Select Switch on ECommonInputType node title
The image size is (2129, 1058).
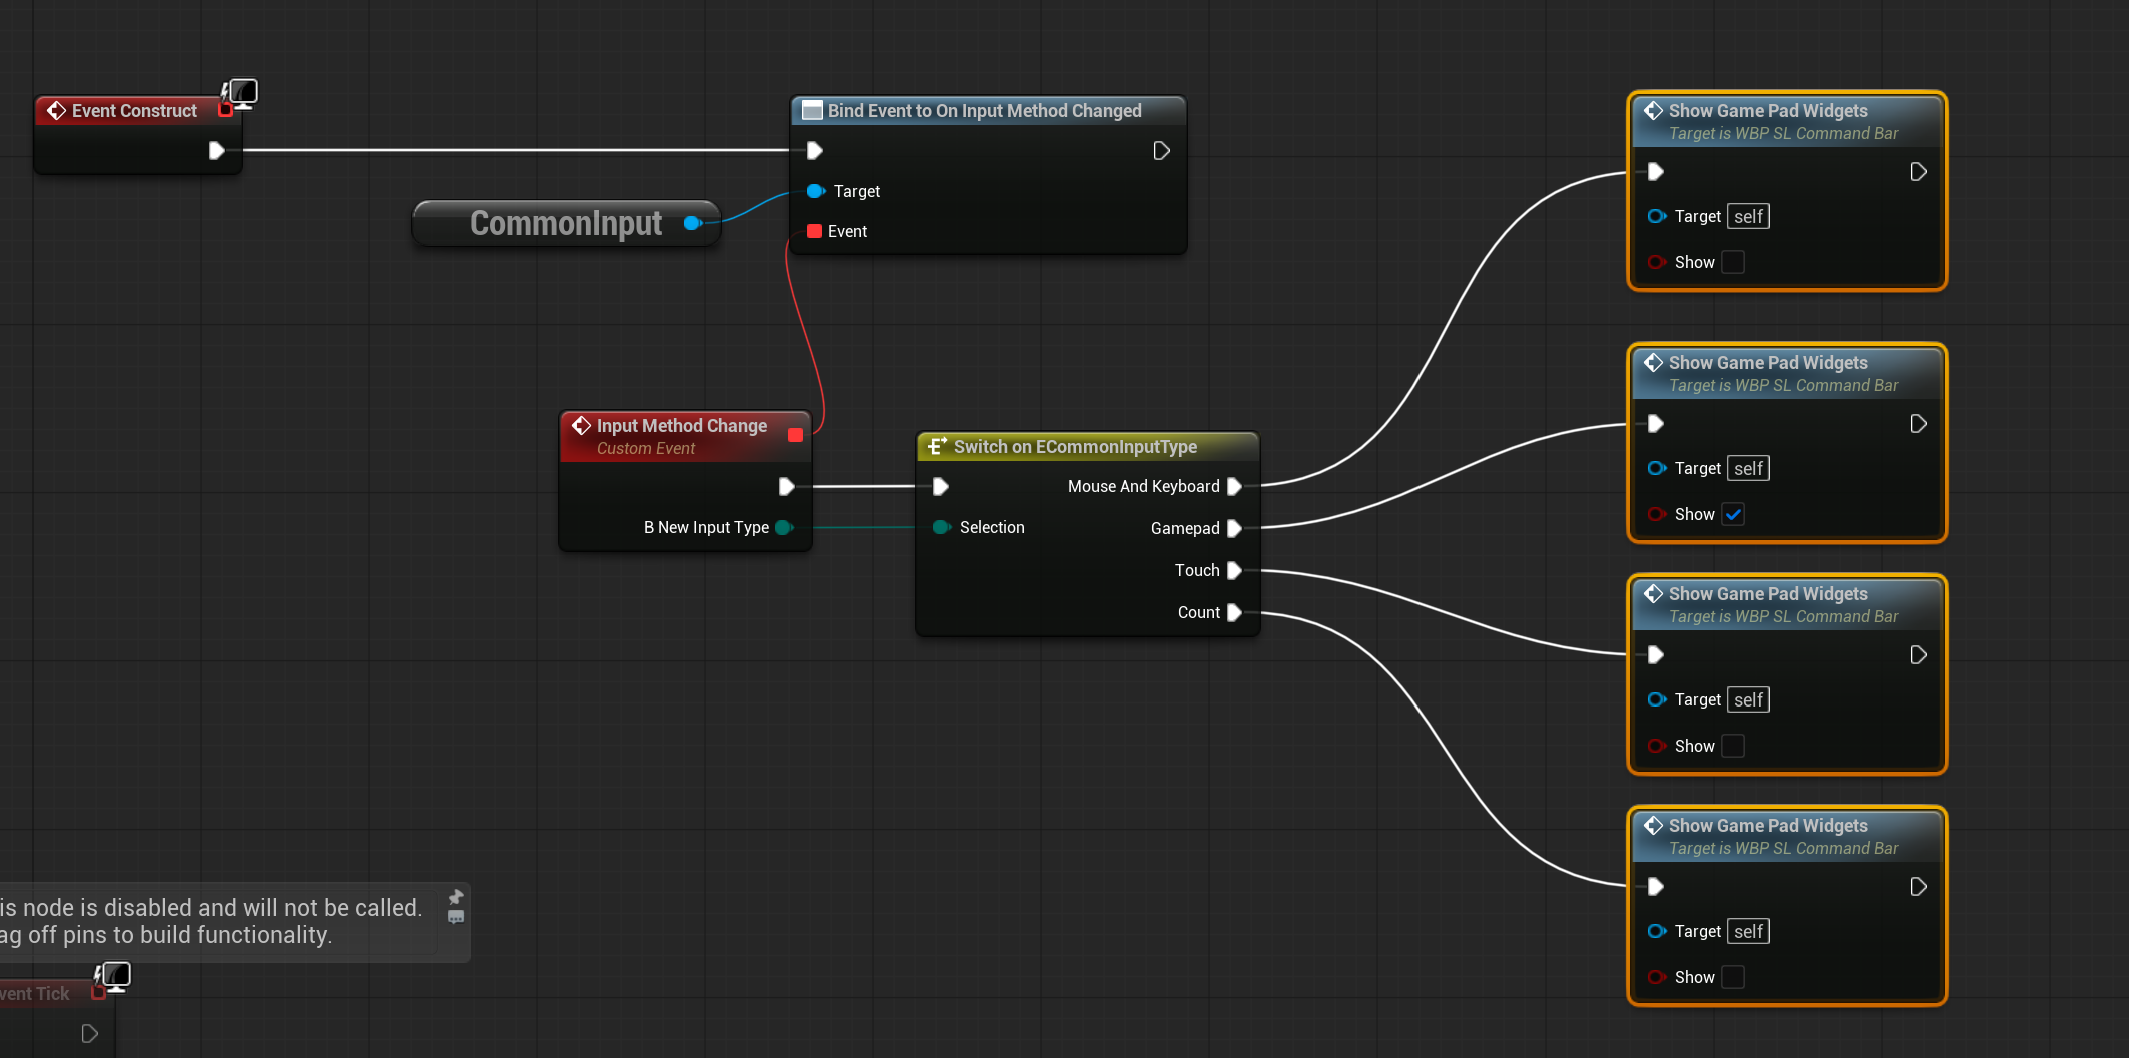pyautogui.click(x=1075, y=447)
